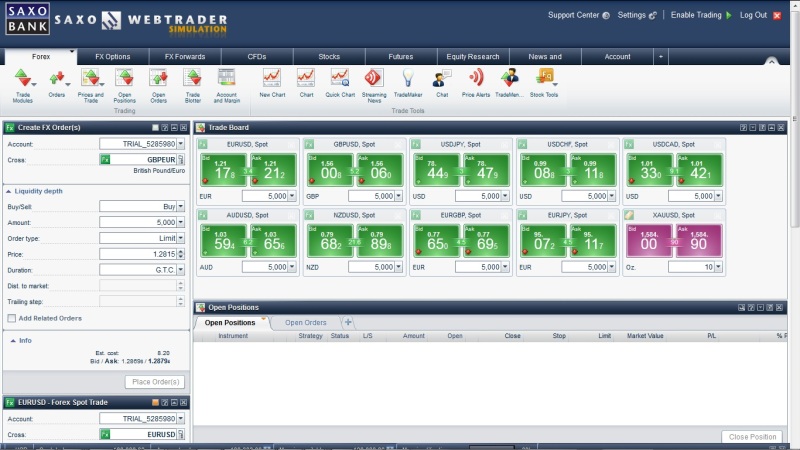The height and width of the screenshot is (450, 800).
Task: Open the Settings link
Action: tap(632, 15)
